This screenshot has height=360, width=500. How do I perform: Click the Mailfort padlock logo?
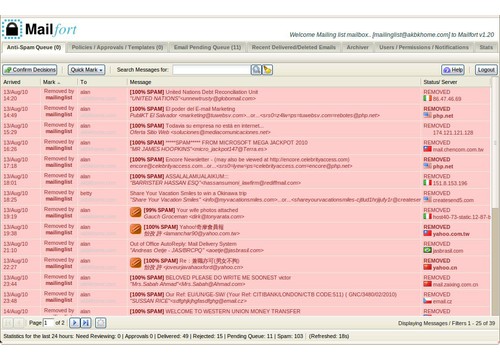click(x=12, y=29)
